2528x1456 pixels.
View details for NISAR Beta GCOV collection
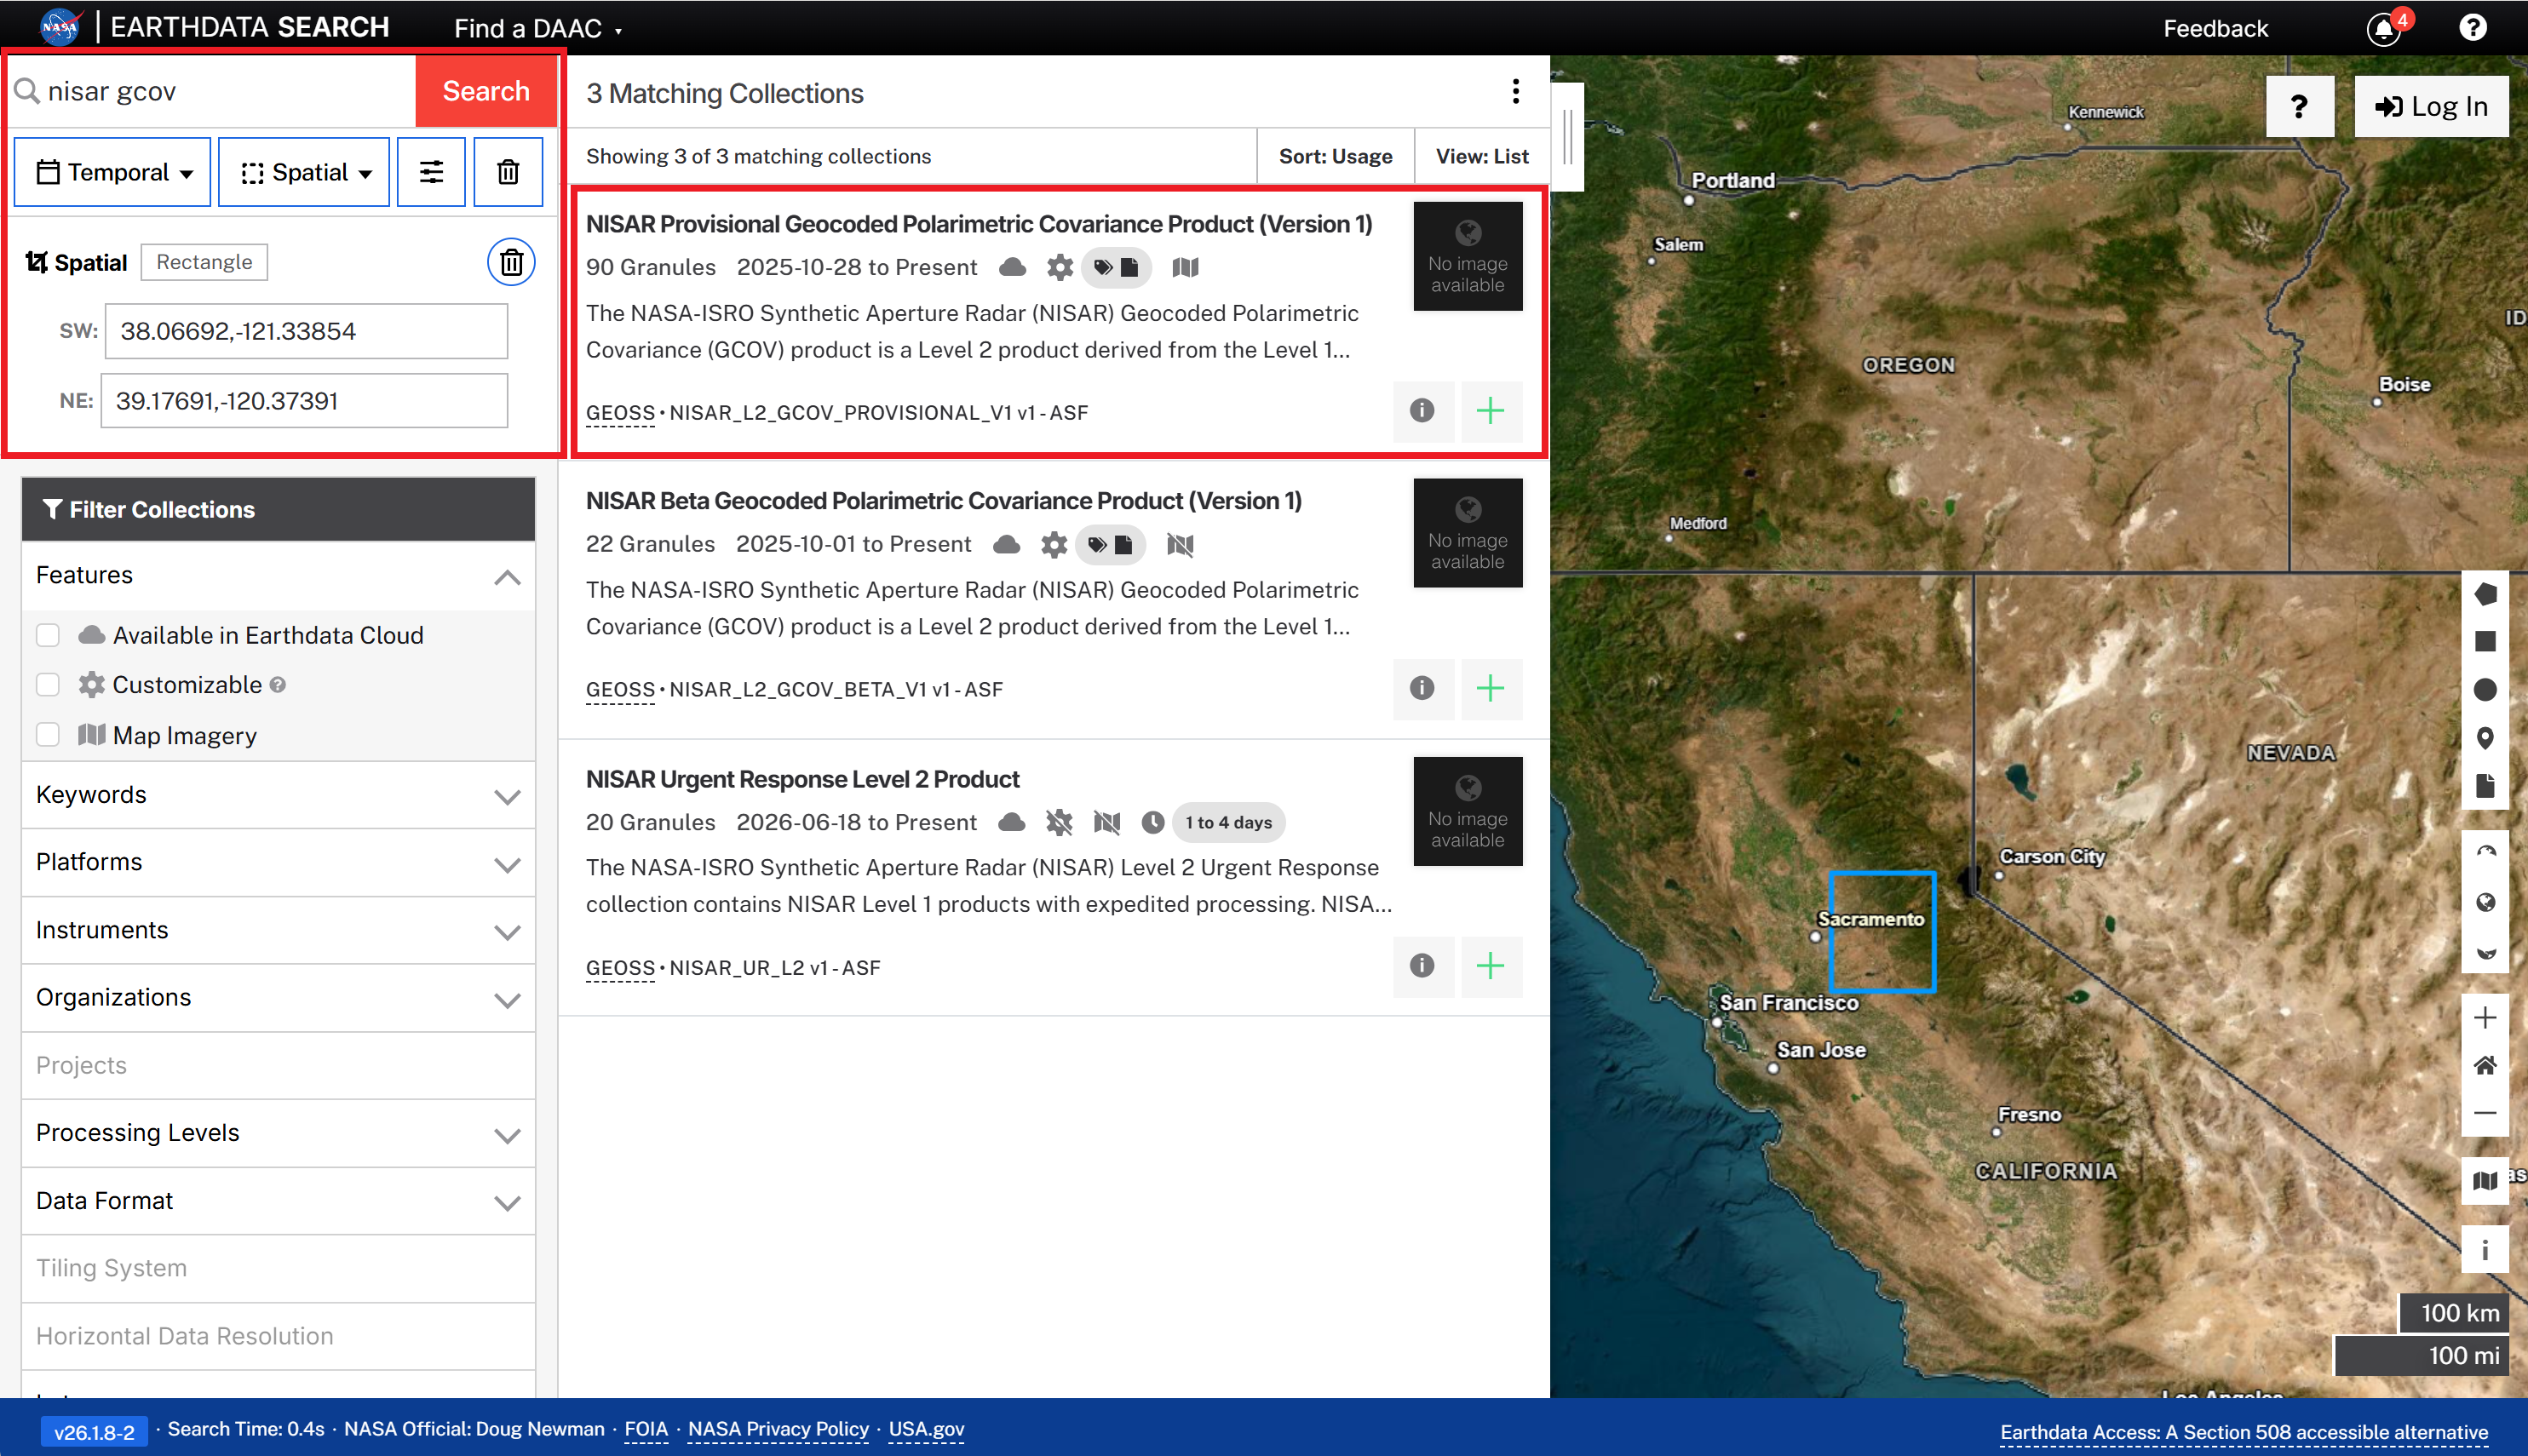tap(1422, 688)
